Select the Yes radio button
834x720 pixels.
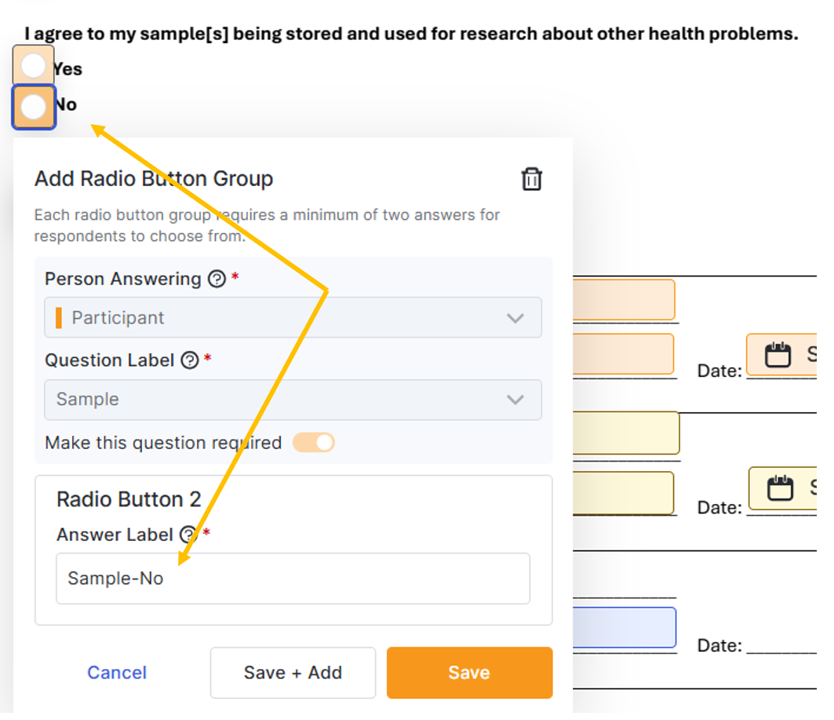coord(34,67)
